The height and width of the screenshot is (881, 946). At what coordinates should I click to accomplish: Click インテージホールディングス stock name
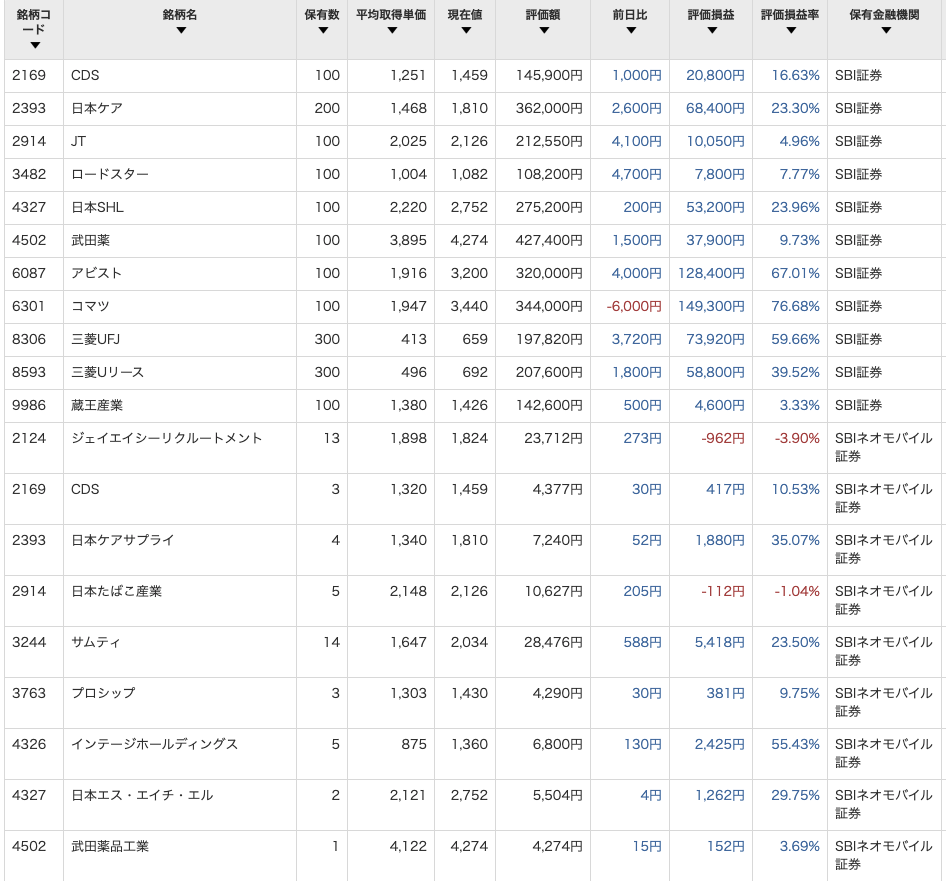coord(154,744)
